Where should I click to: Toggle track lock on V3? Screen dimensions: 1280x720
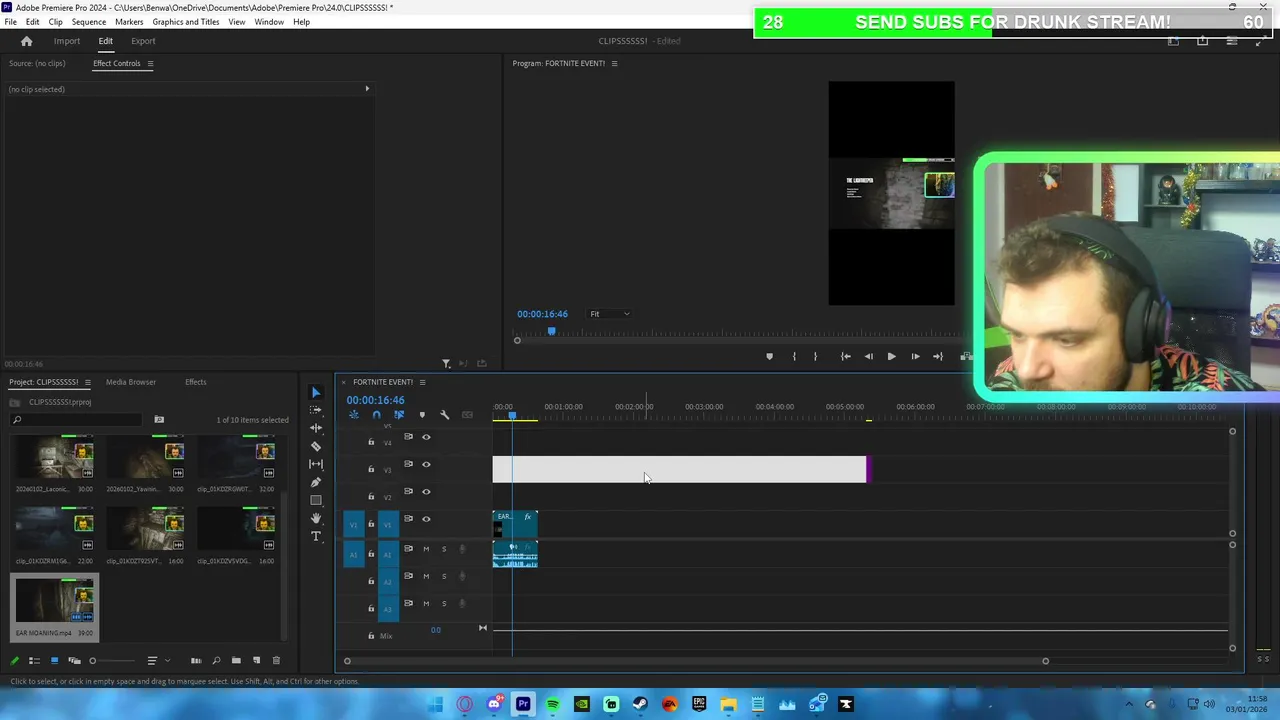click(x=371, y=469)
